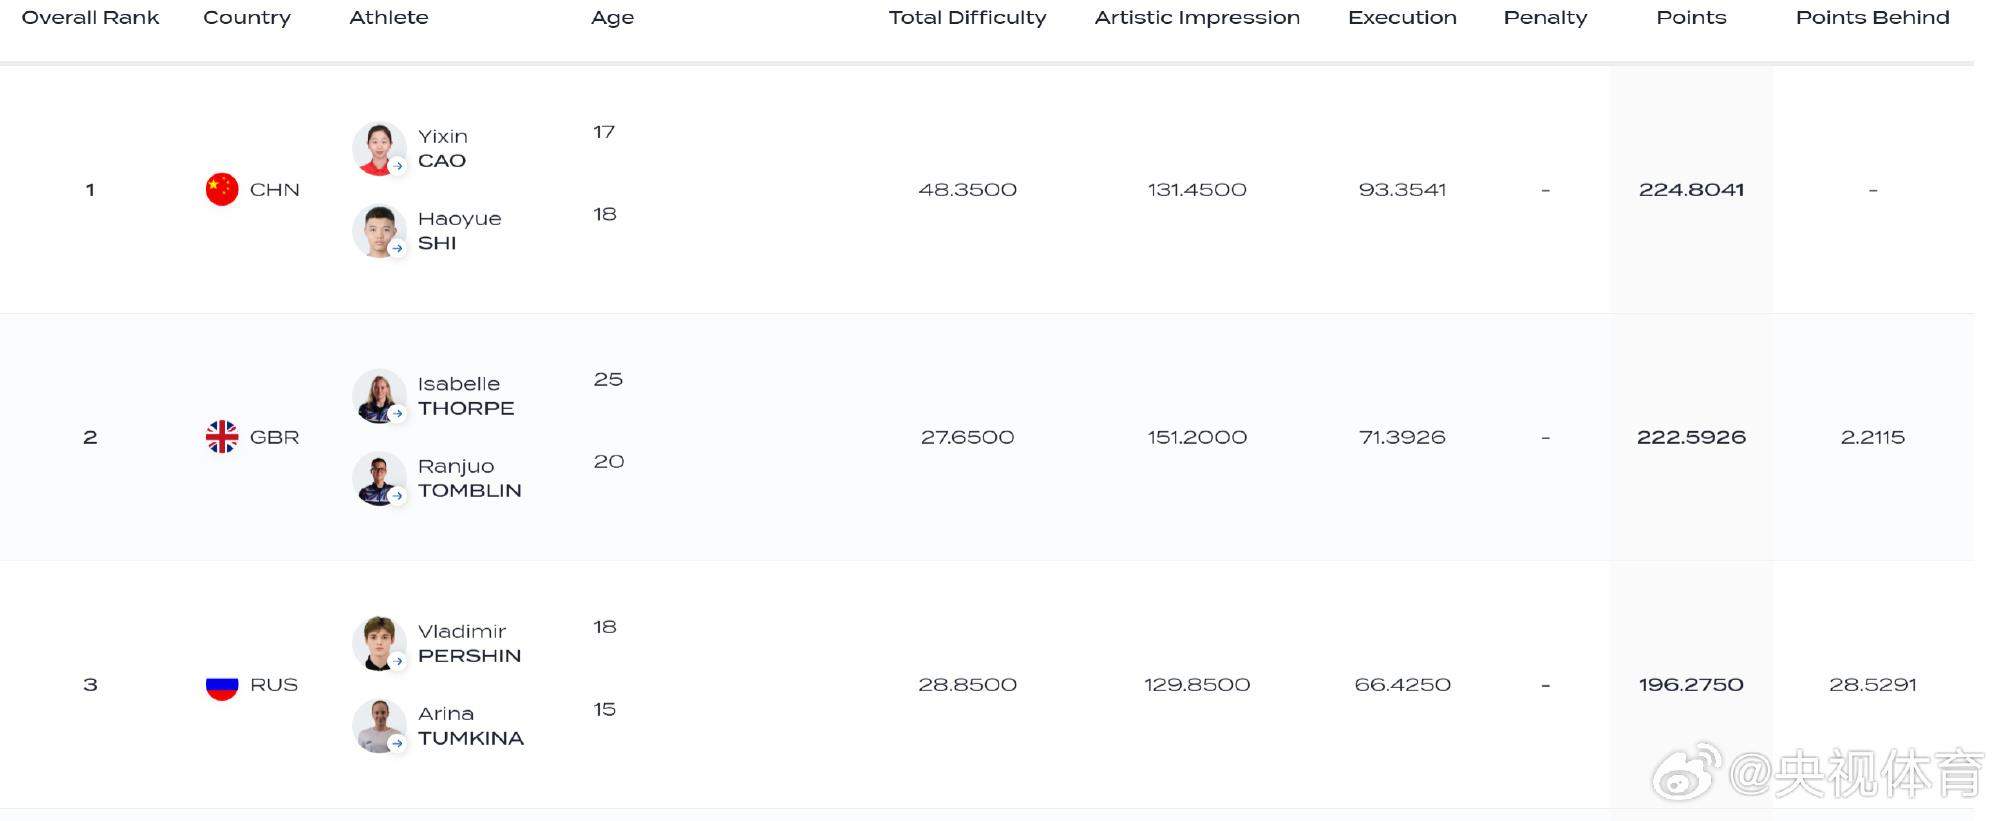Viewport: 2000px width, 821px height.
Task: Select China's total points 224.8041
Action: [x=1691, y=189]
